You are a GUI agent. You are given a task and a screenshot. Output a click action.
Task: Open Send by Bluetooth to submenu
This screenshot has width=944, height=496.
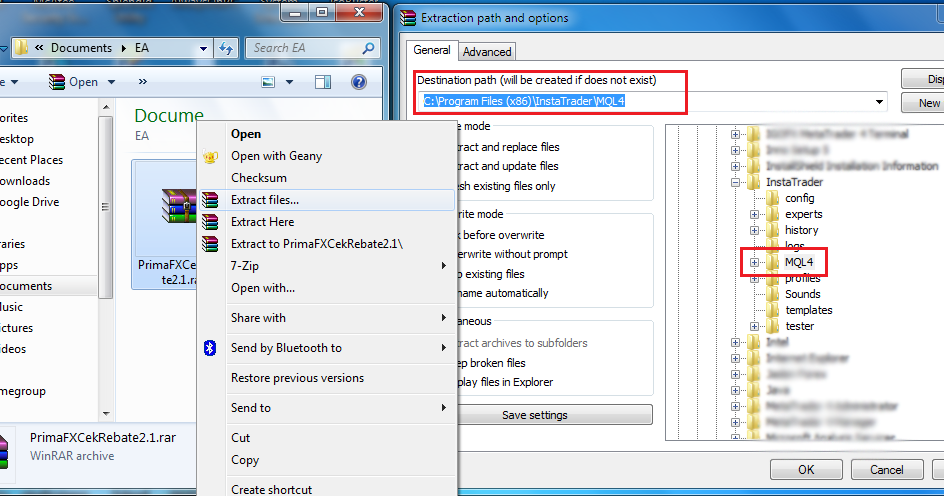click(x=327, y=348)
